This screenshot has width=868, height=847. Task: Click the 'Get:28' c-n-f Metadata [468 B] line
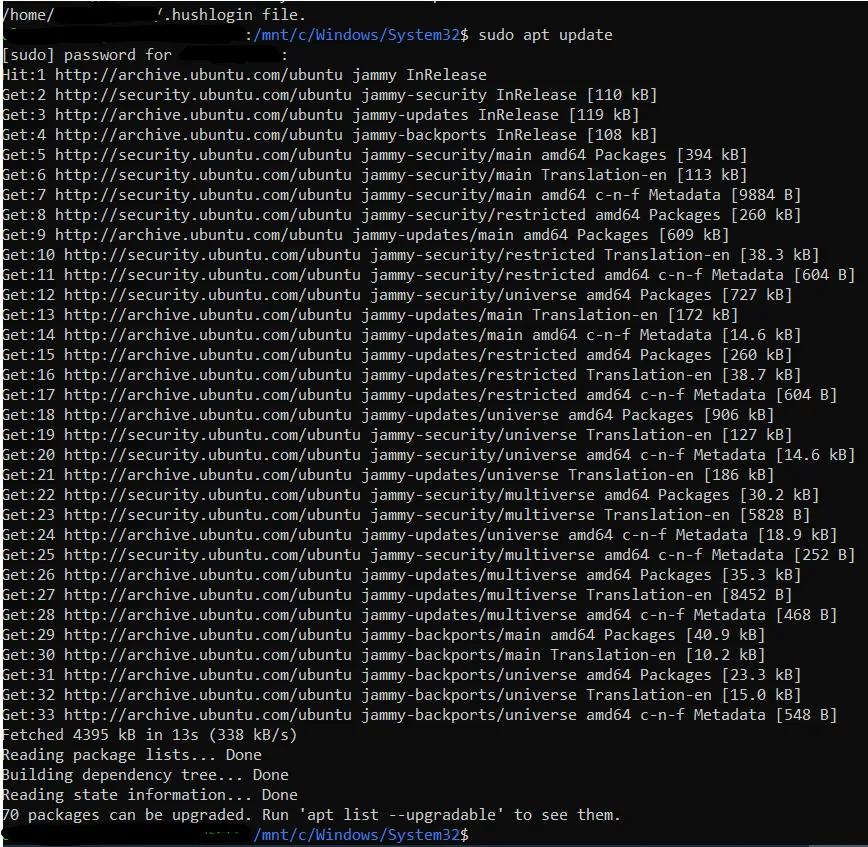tap(420, 614)
